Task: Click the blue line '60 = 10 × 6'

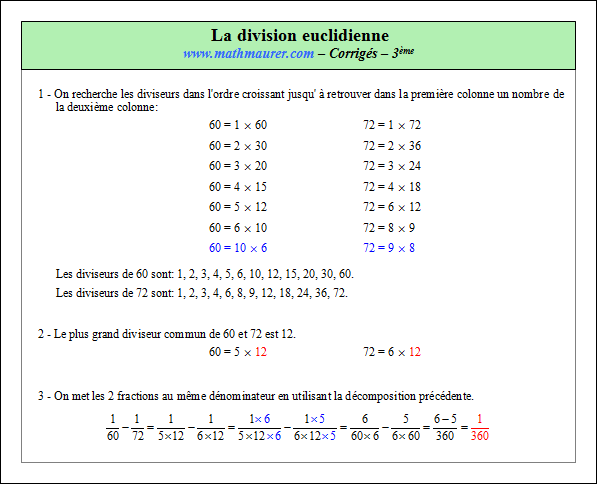Action: click(238, 248)
